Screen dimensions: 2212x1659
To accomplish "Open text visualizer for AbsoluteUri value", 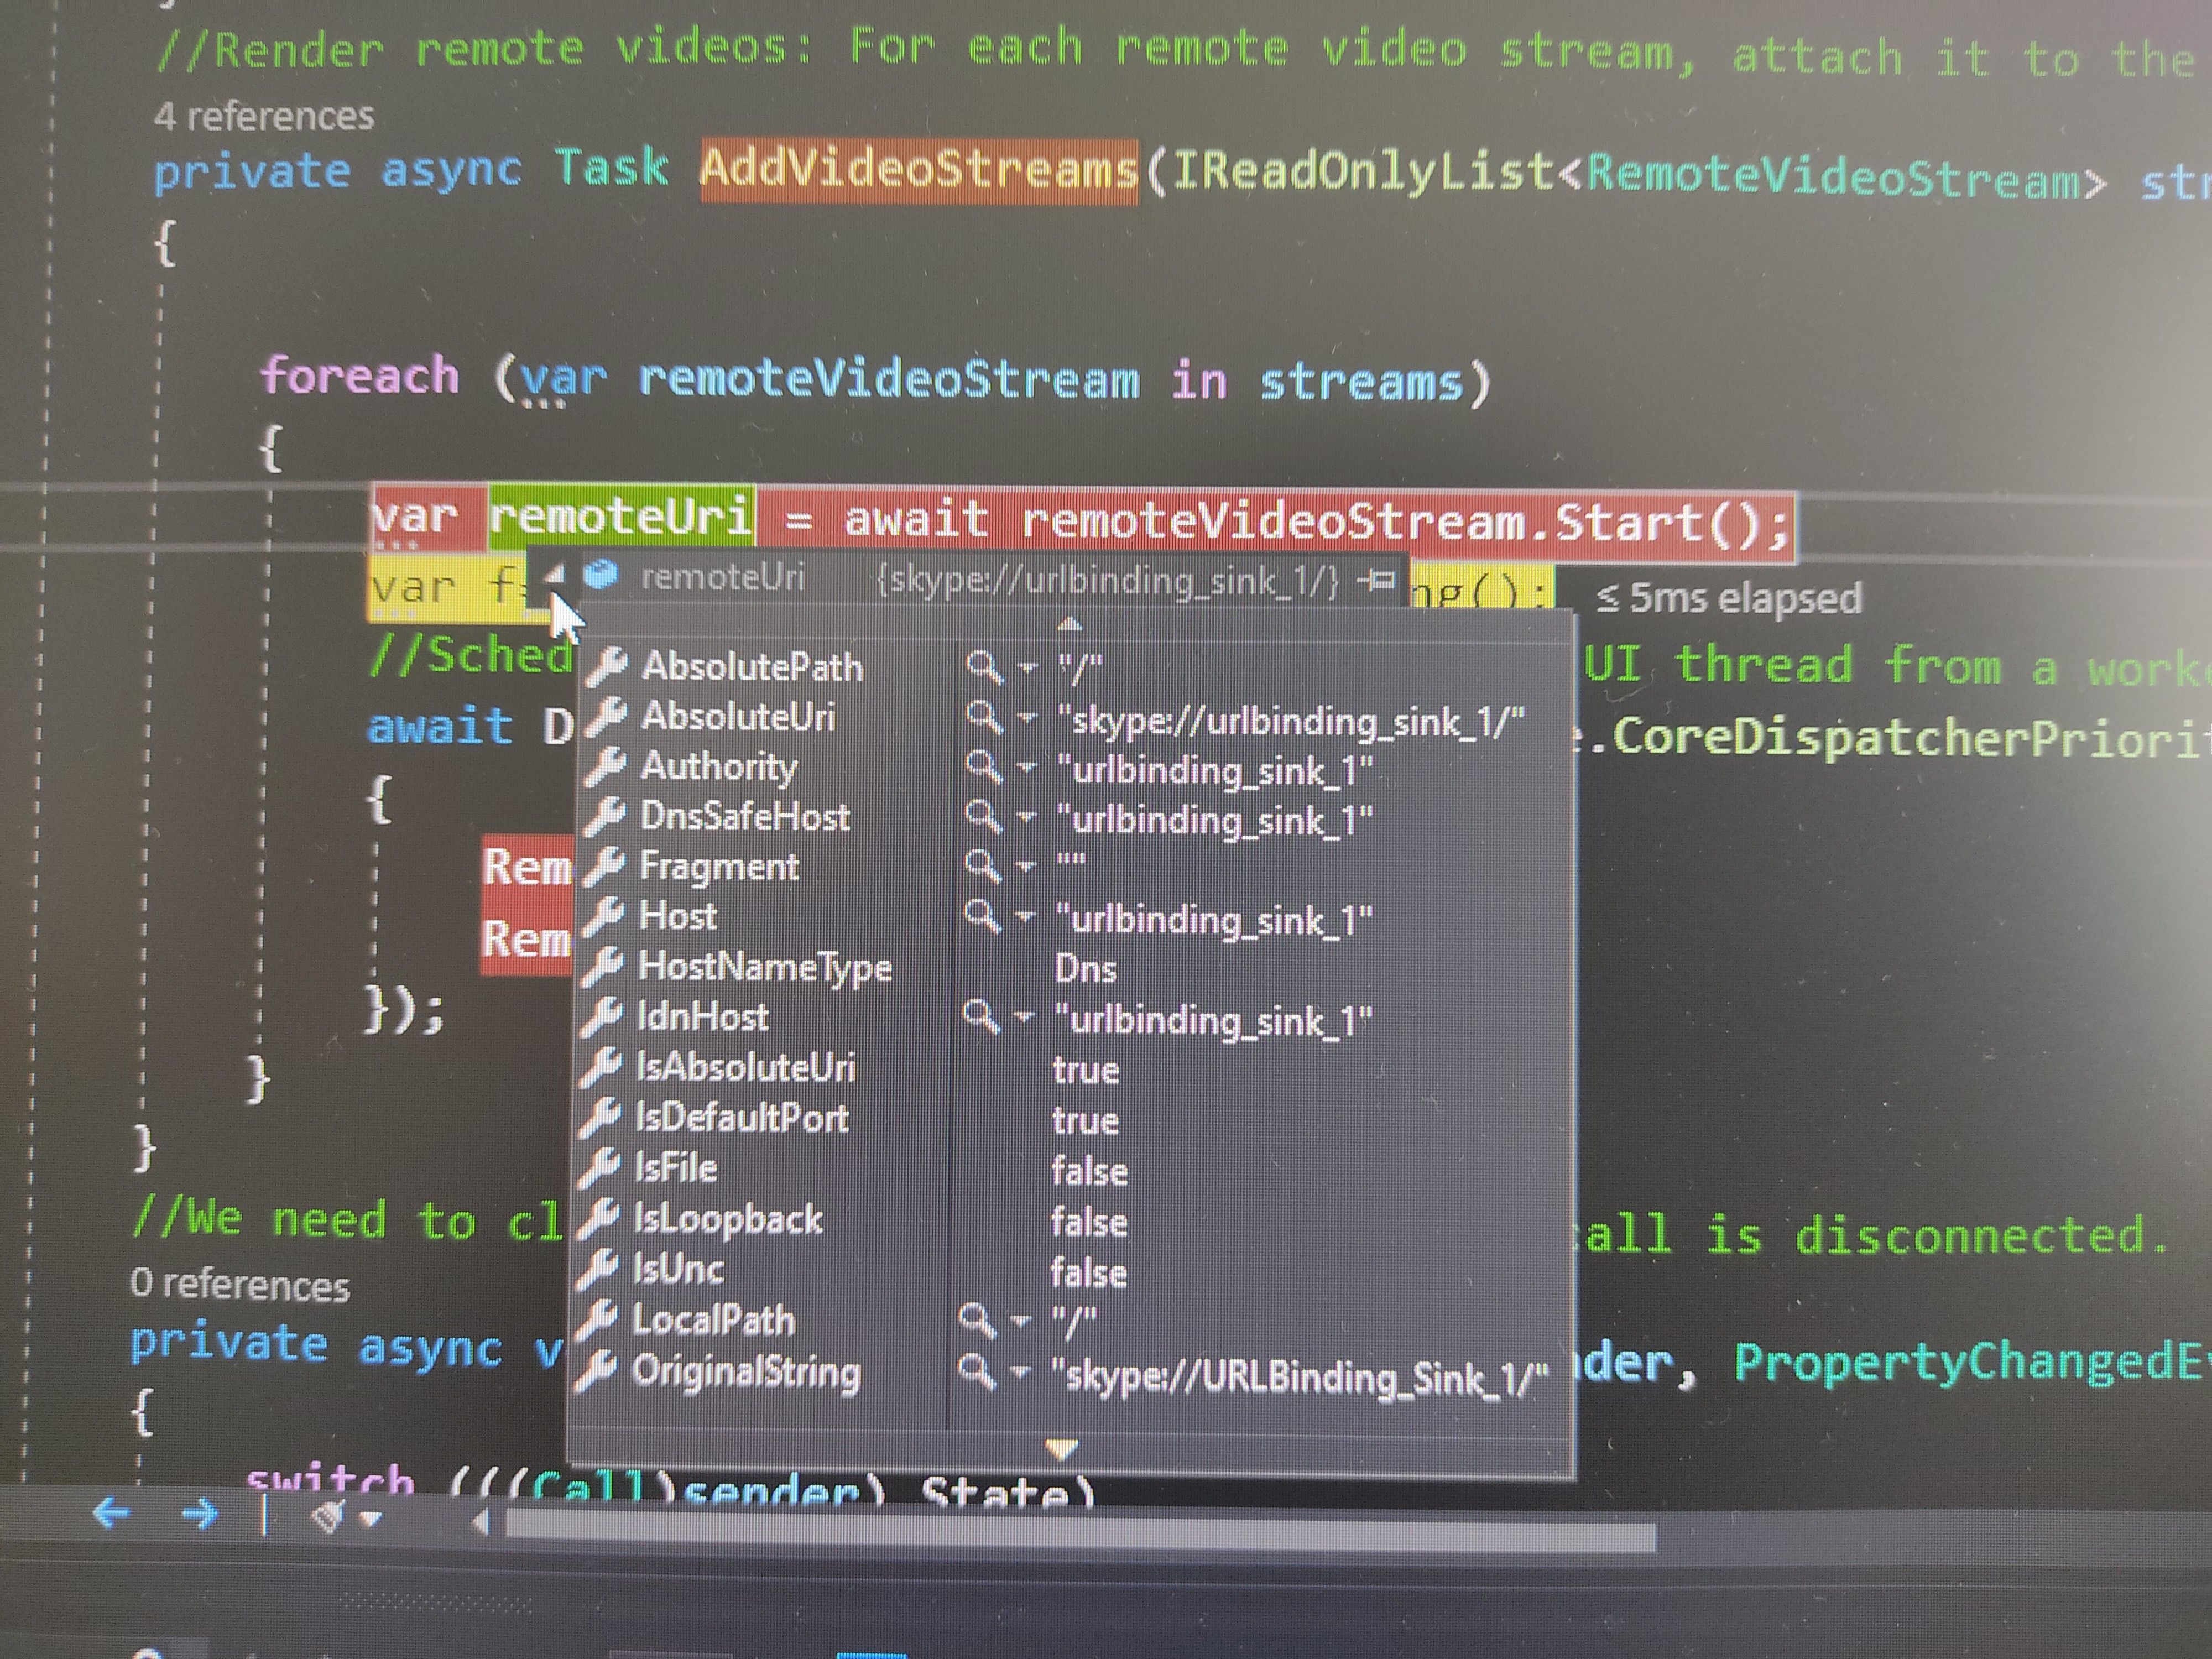I will (x=984, y=716).
